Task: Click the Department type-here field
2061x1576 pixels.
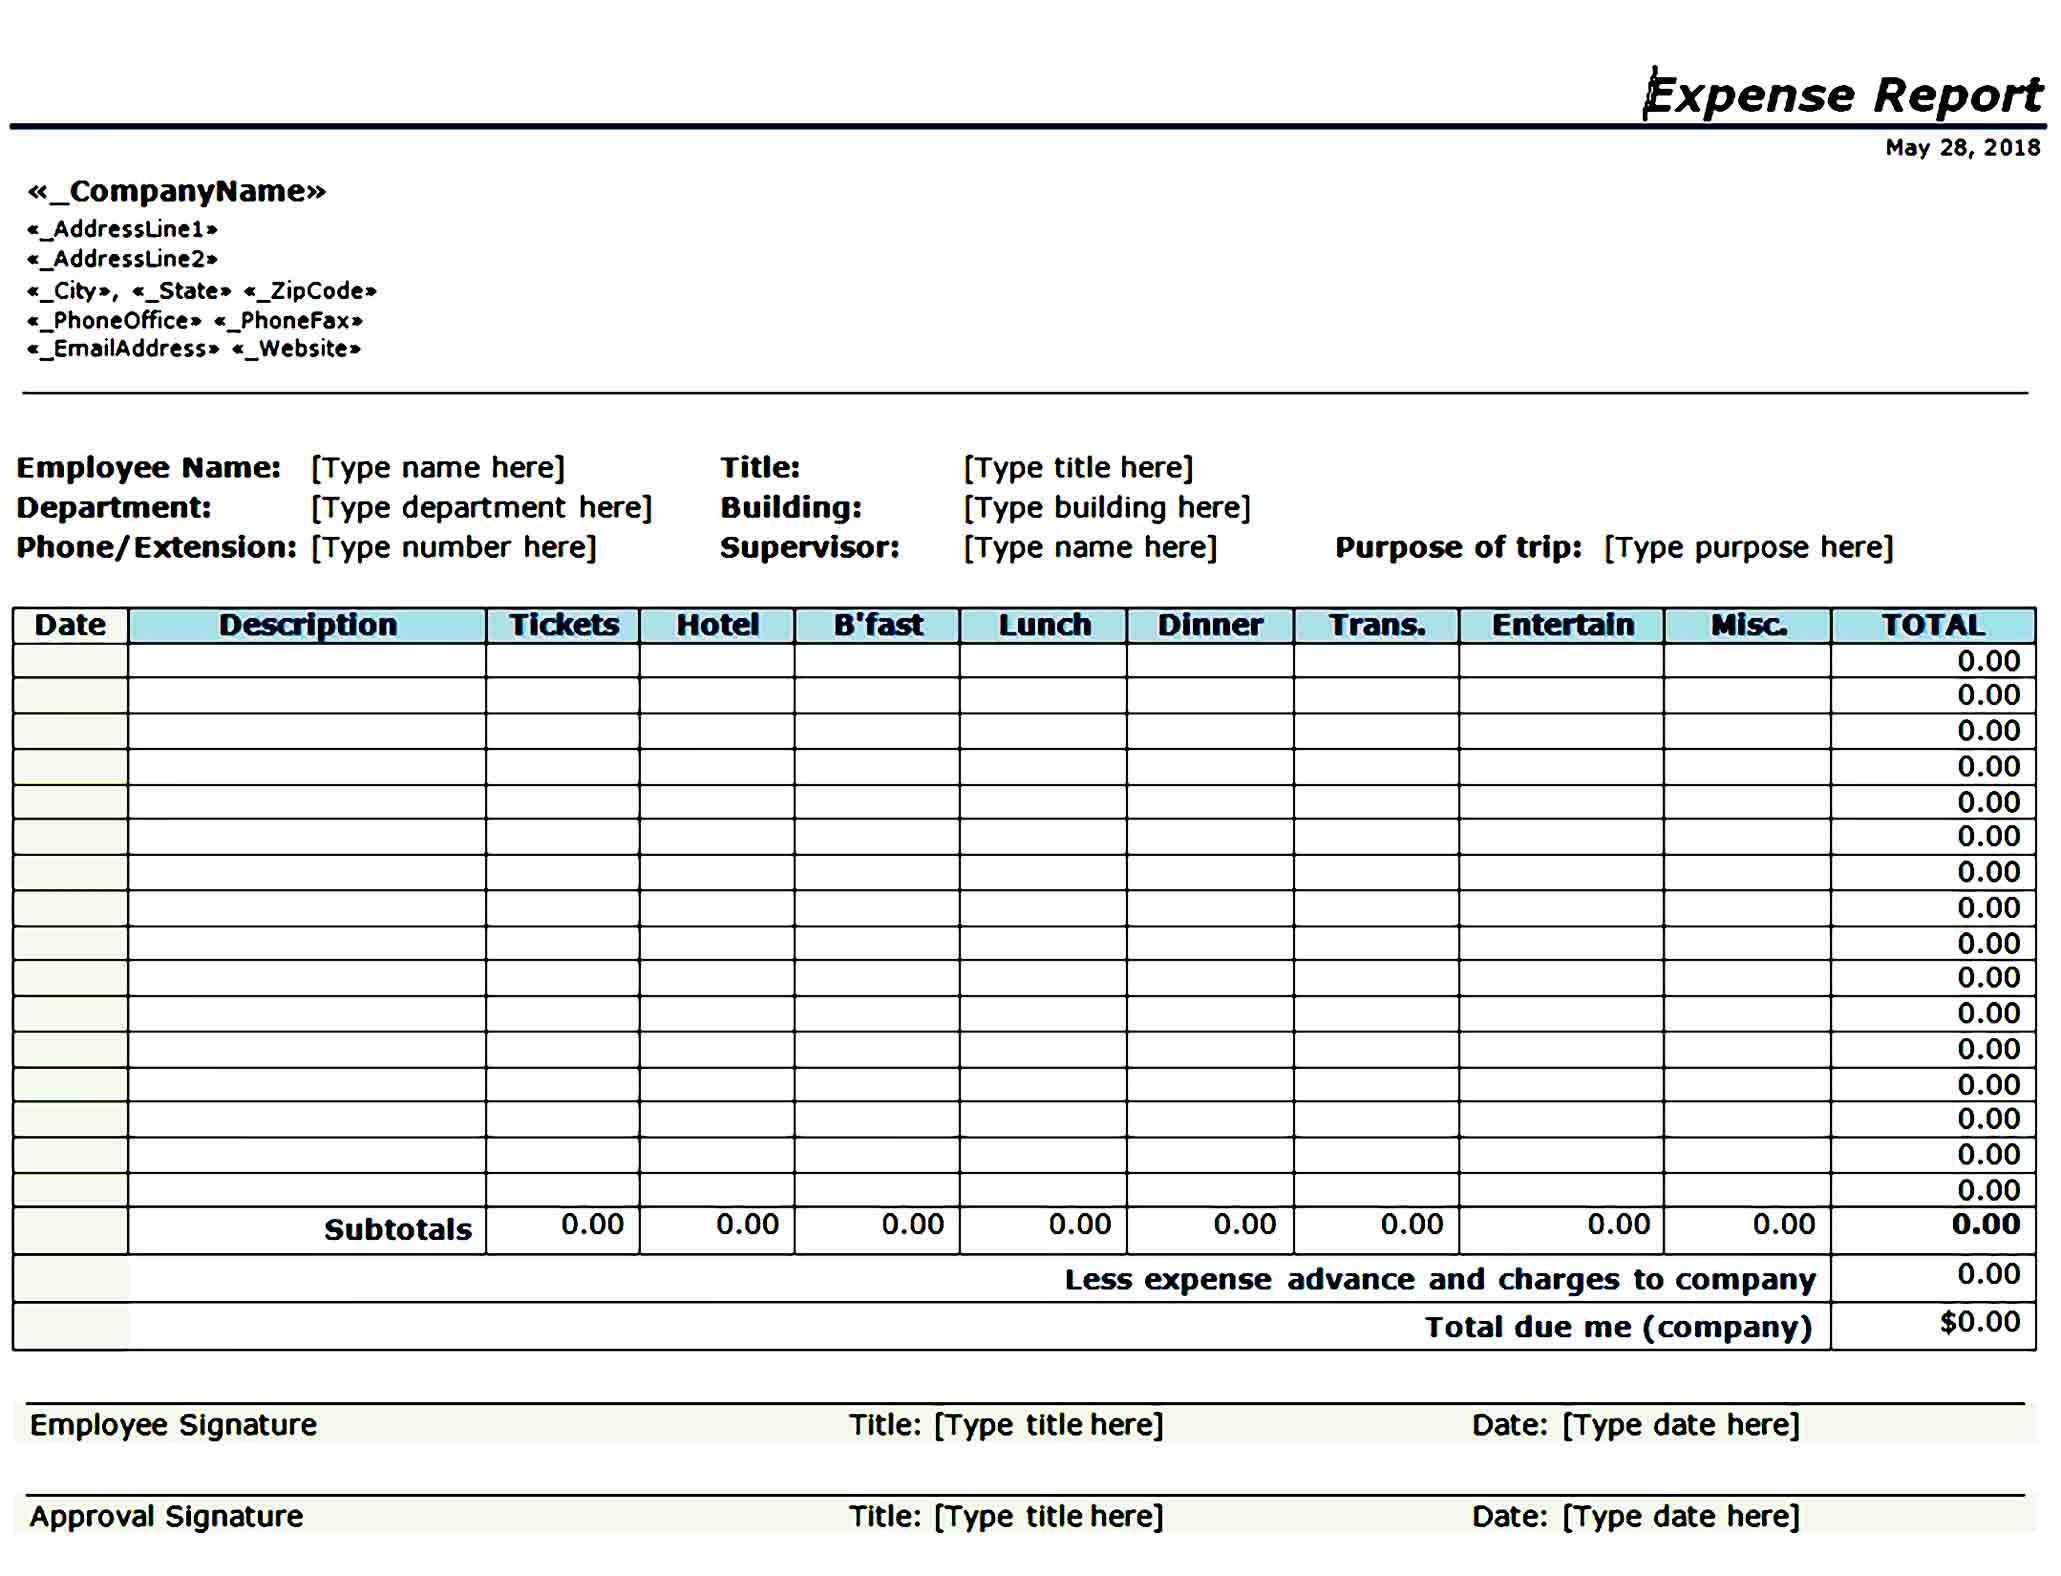Action: 482,507
